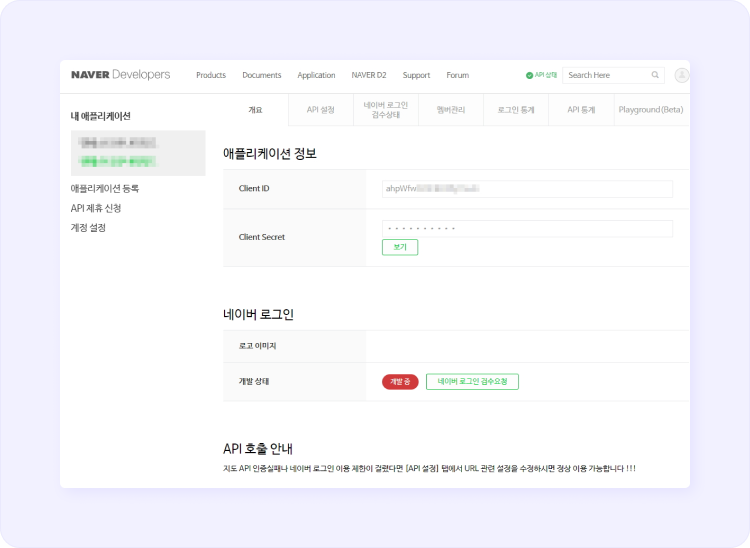Click the green API status check icon
Viewport: 750px width, 548px height.
[x=529, y=76]
